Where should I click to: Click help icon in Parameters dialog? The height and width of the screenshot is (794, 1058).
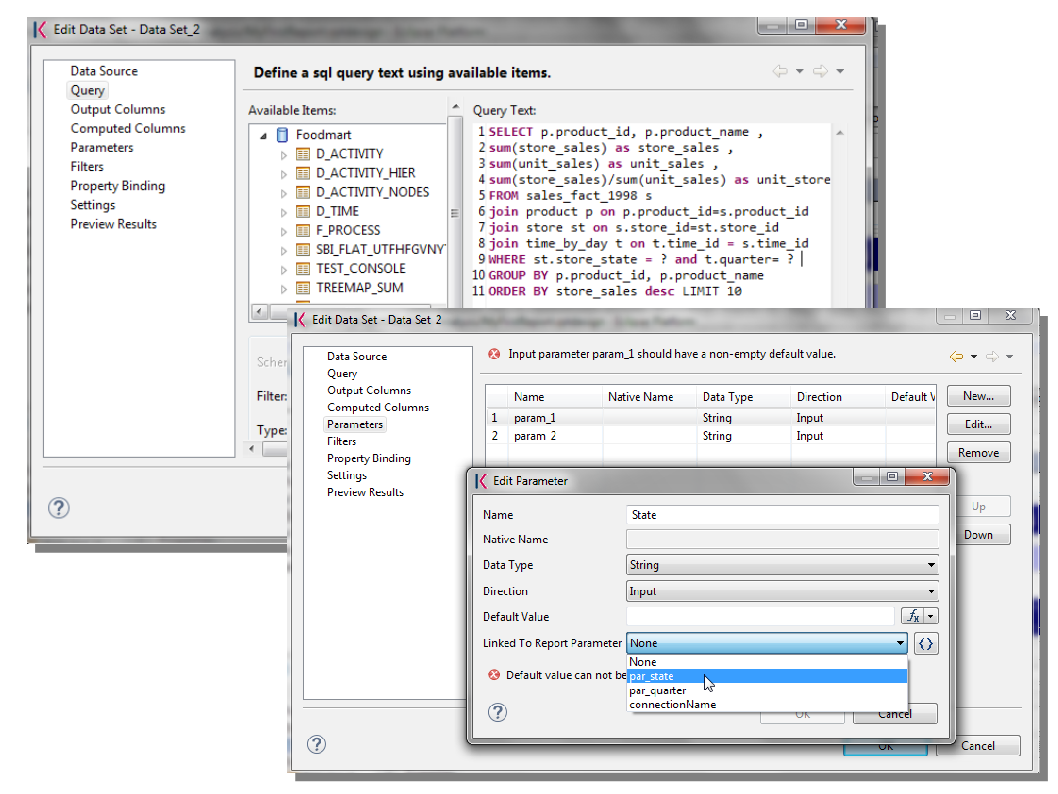pos(316,744)
